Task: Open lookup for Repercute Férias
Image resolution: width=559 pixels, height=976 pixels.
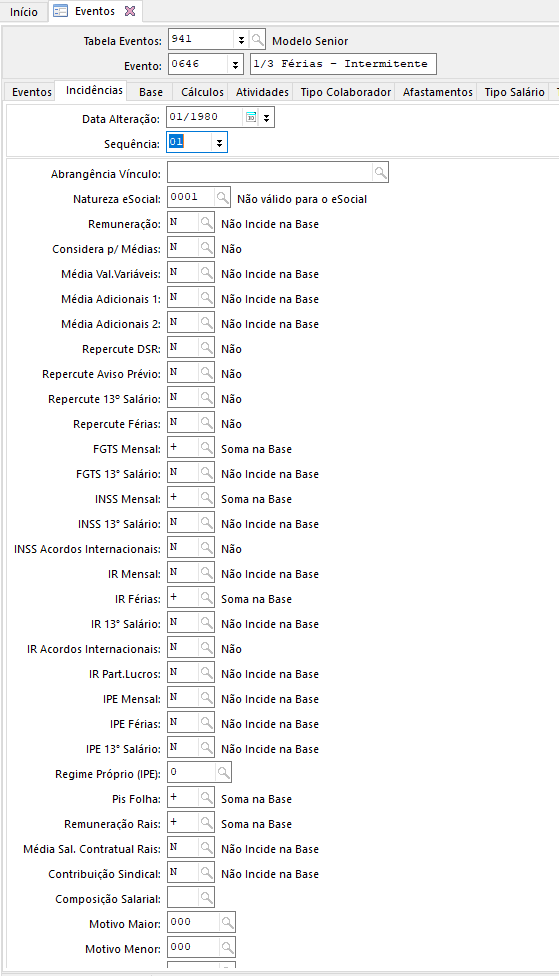Action: coord(206,423)
